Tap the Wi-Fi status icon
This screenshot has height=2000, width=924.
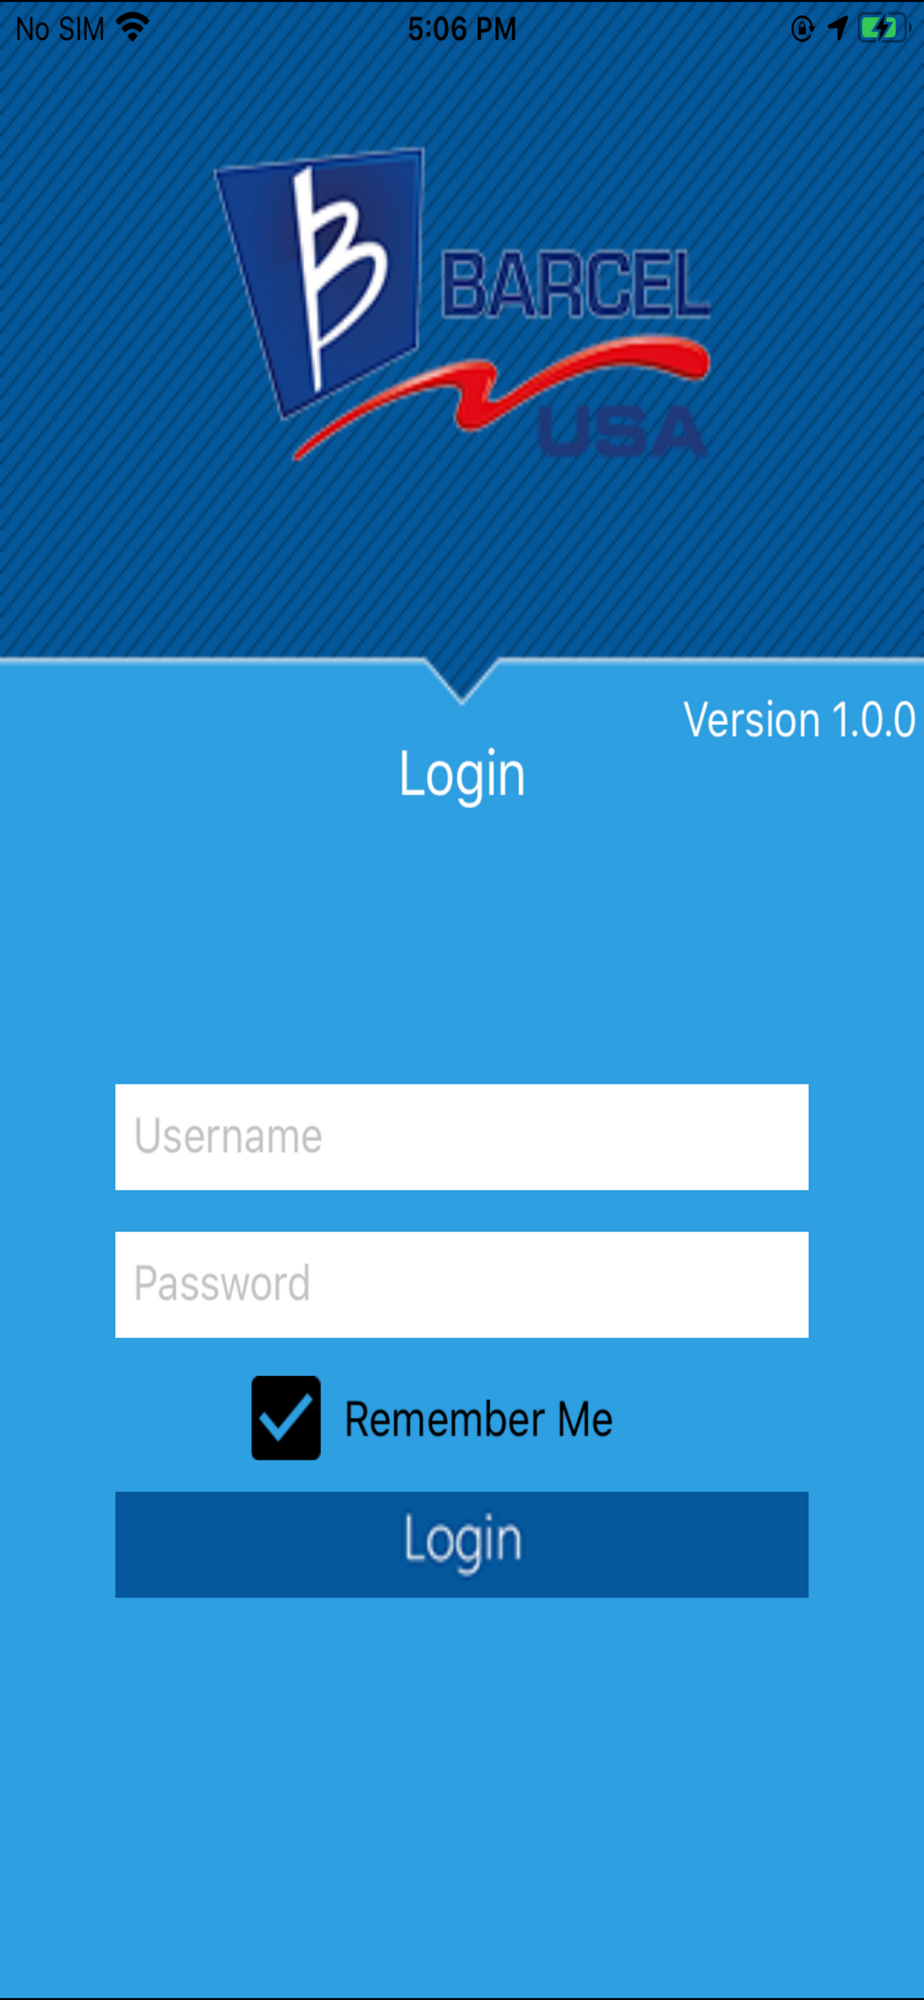pyautogui.click(x=132, y=28)
